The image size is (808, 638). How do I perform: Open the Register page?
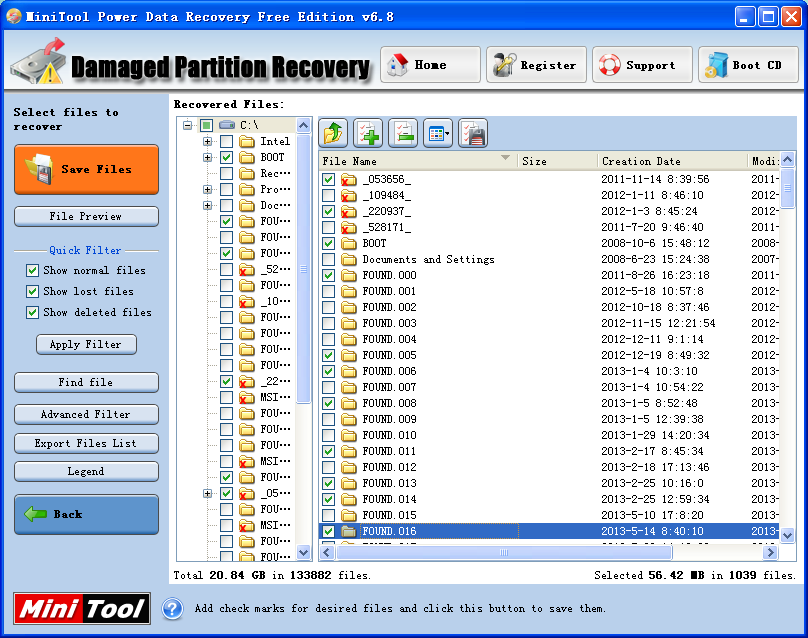coord(536,64)
